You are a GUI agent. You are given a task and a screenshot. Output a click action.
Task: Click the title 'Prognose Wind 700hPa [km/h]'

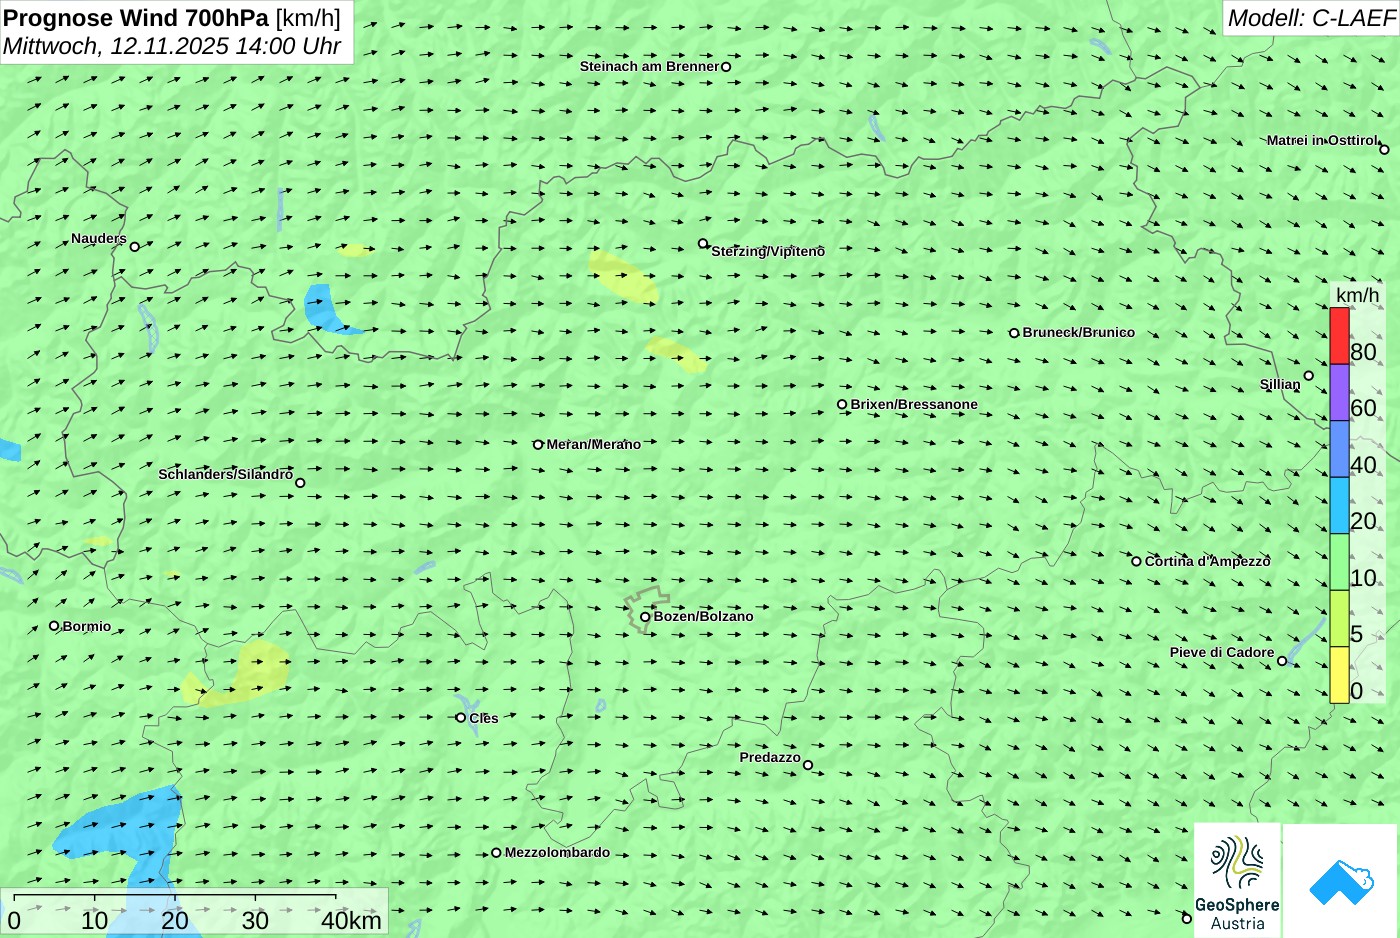[x=172, y=18]
